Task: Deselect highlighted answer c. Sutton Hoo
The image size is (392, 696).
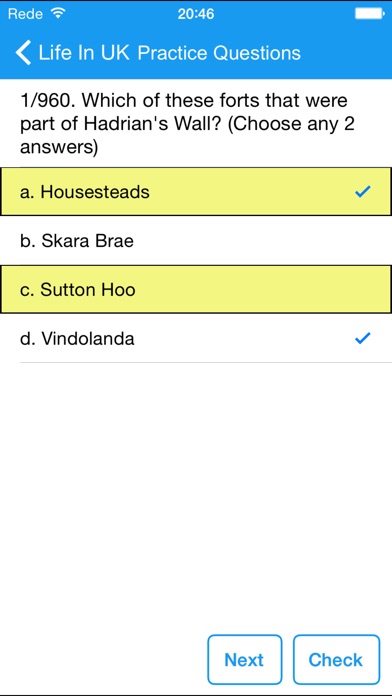Action: (x=196, y=289)
